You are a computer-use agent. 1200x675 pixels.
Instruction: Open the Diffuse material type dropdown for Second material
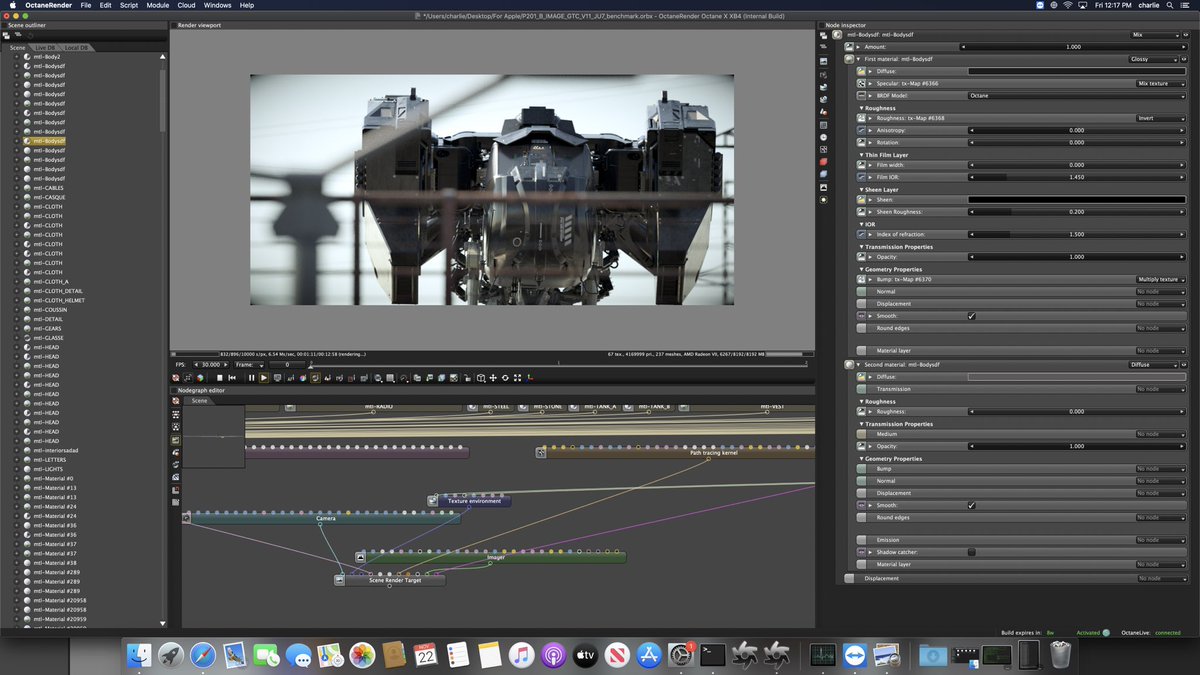click(1156, 365)
